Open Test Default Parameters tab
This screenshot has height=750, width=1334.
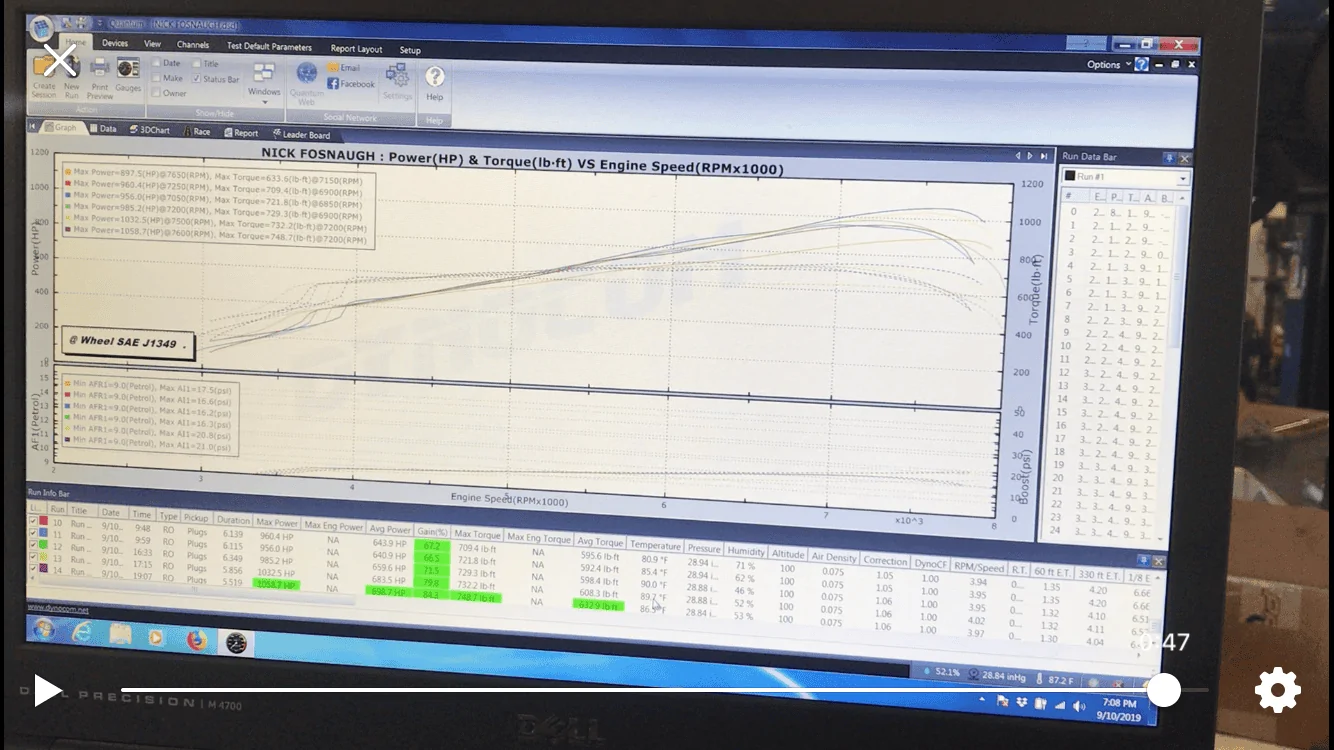coord(269,47)
